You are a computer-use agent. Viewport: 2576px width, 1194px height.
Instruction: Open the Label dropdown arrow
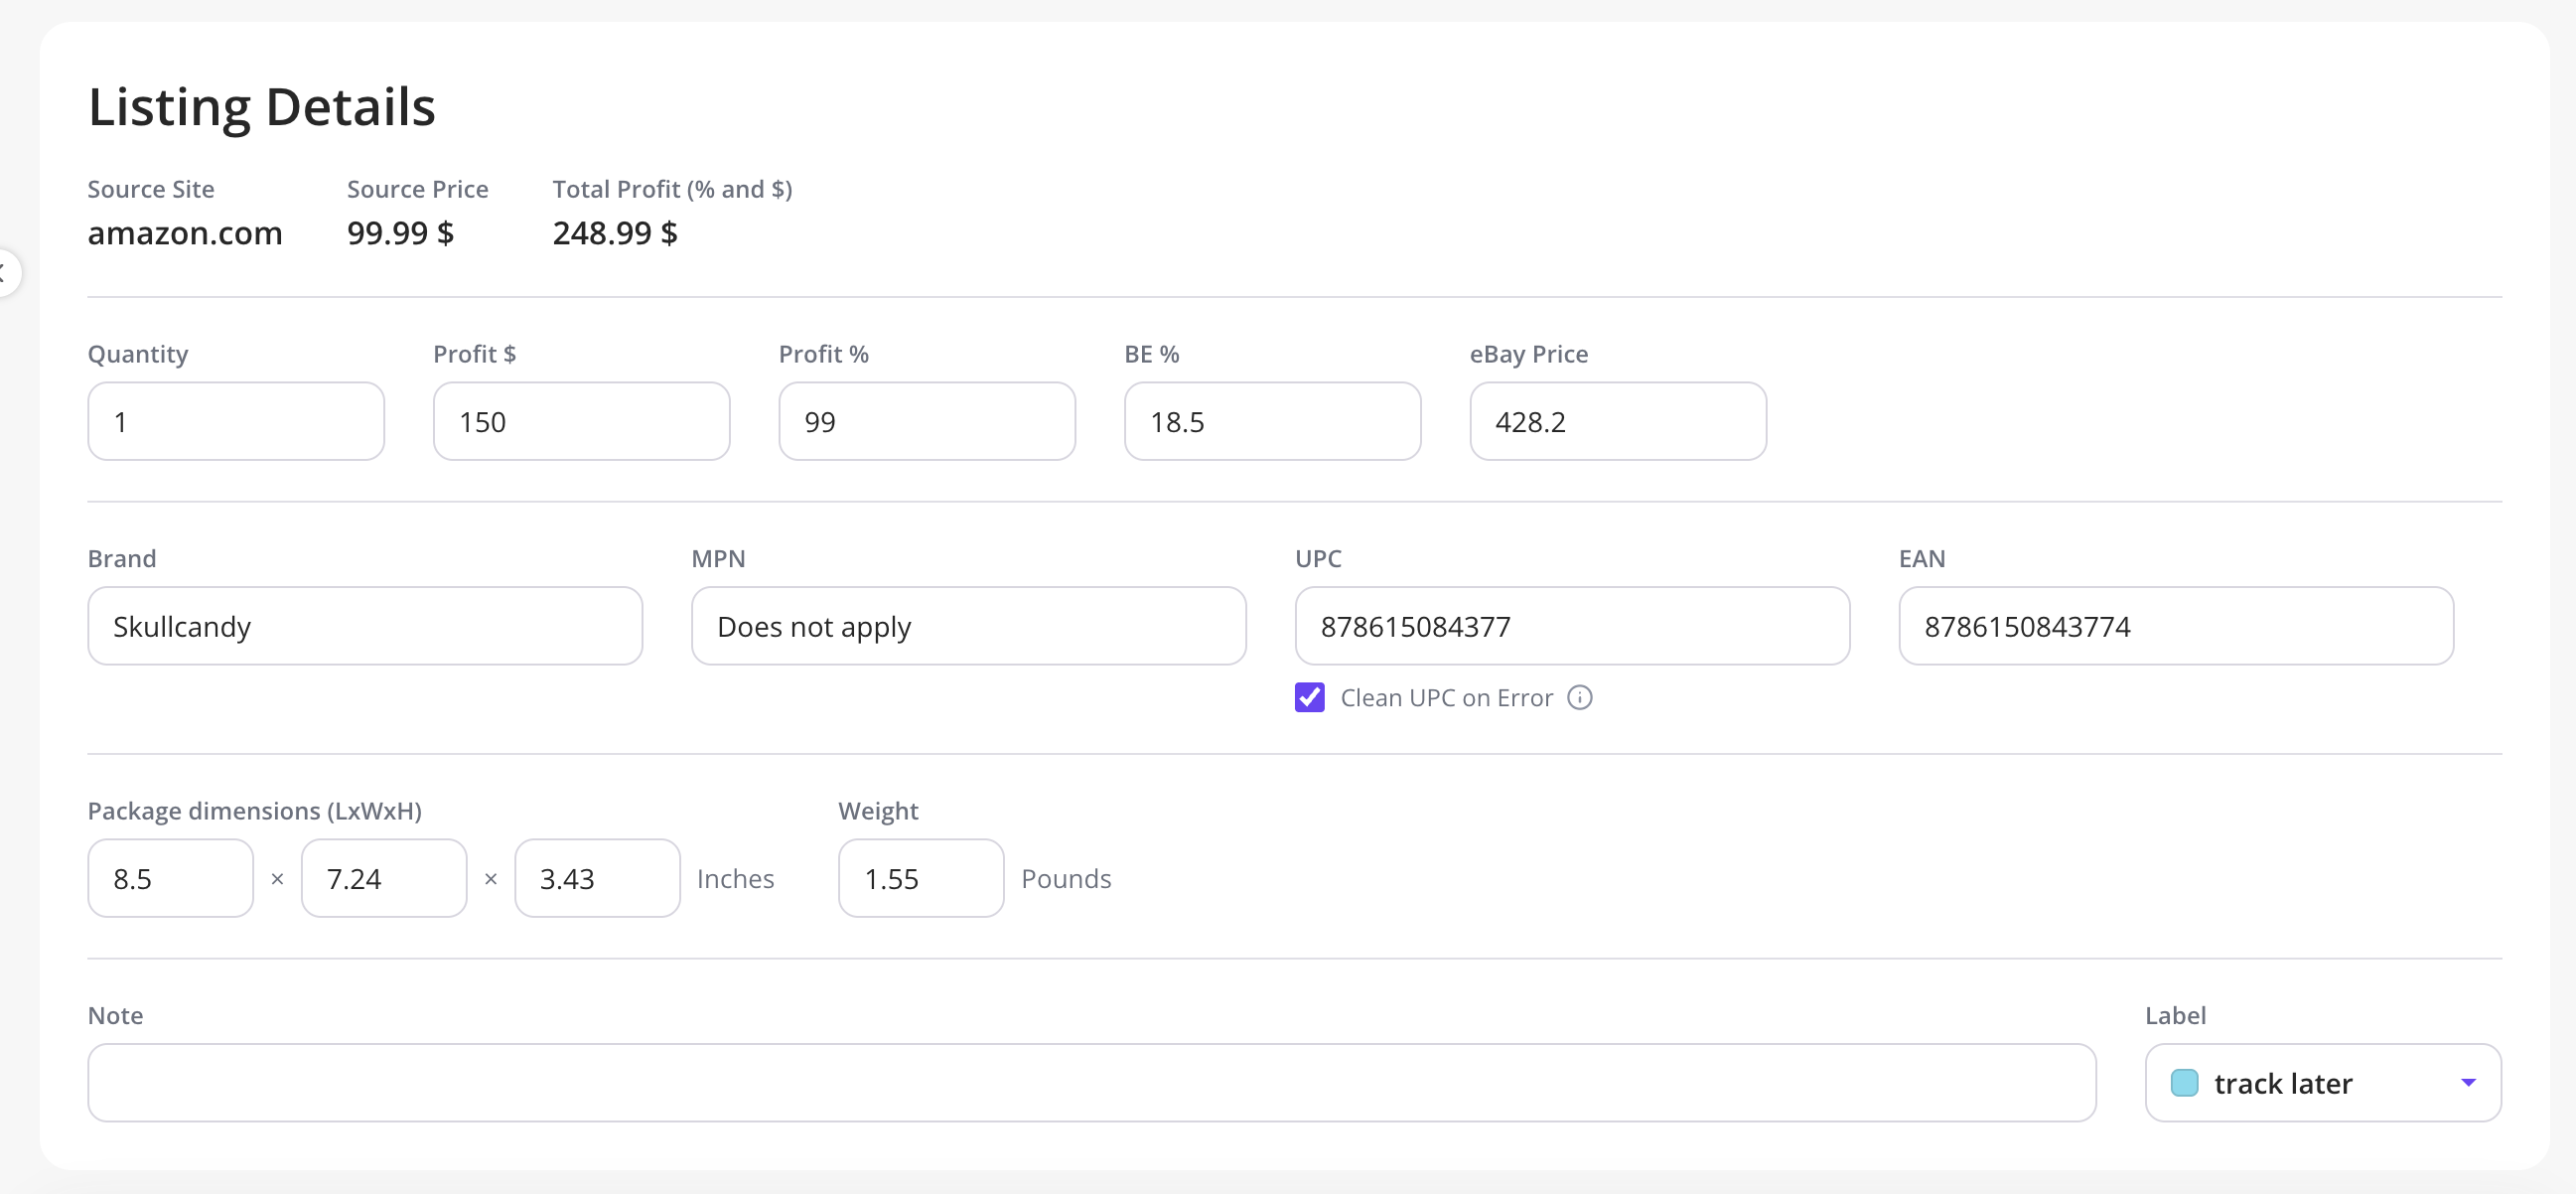(2467, 1082)
